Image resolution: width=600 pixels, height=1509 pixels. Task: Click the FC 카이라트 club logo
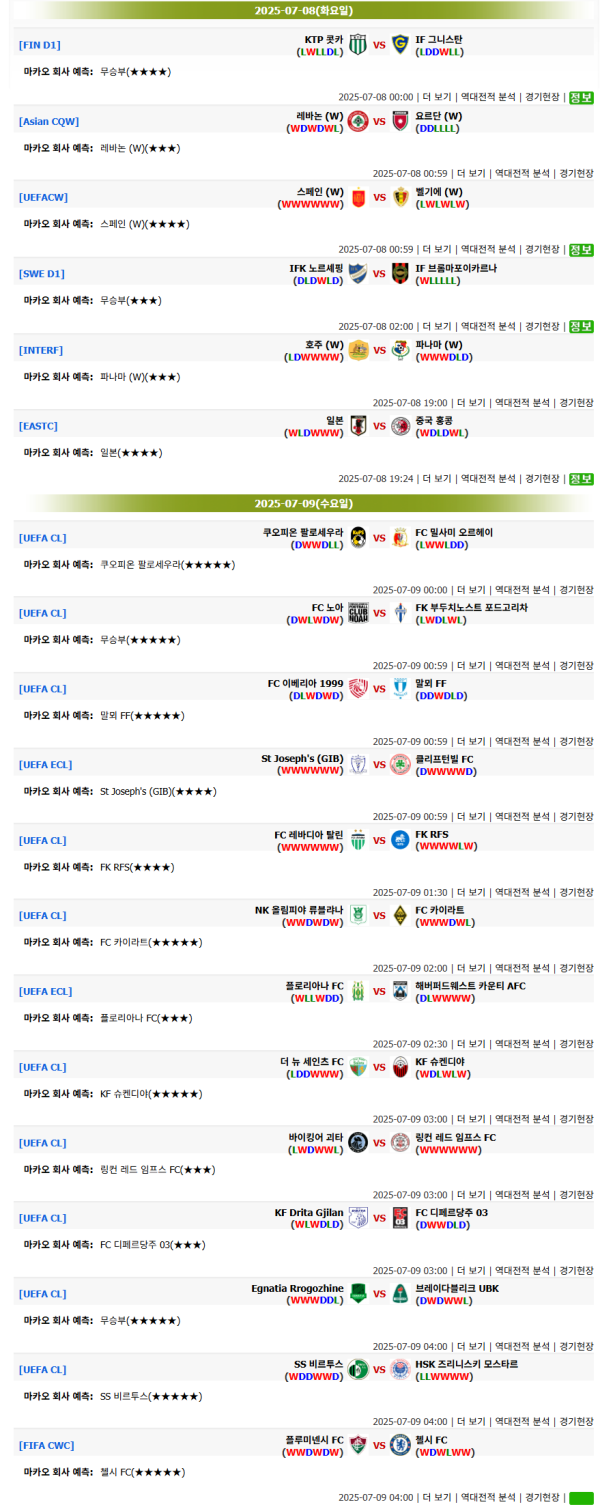point(400,916)
